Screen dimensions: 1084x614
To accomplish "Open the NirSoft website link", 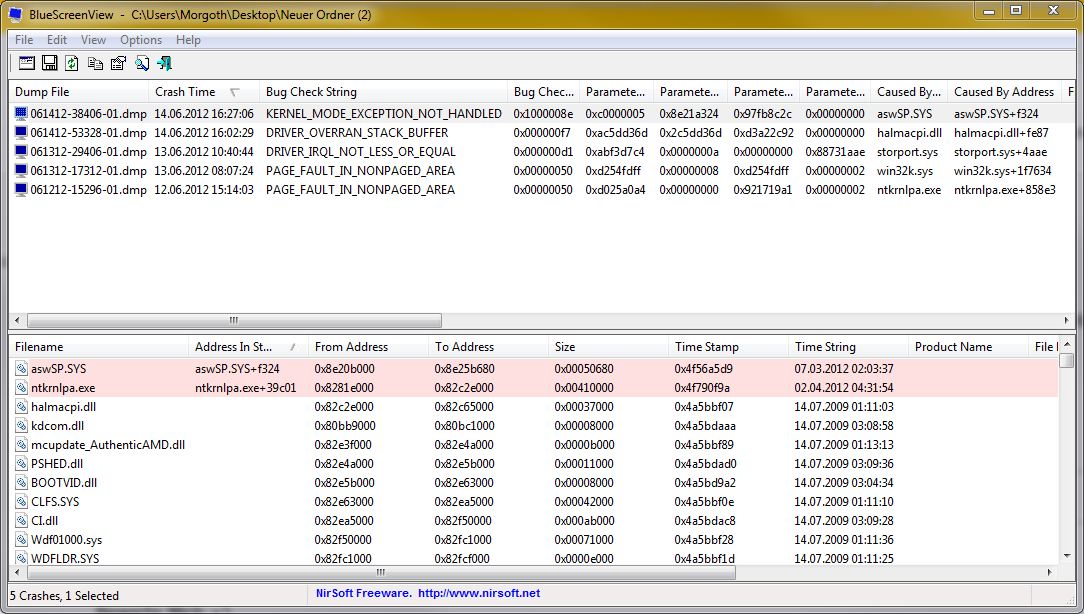I will [479, 593].
